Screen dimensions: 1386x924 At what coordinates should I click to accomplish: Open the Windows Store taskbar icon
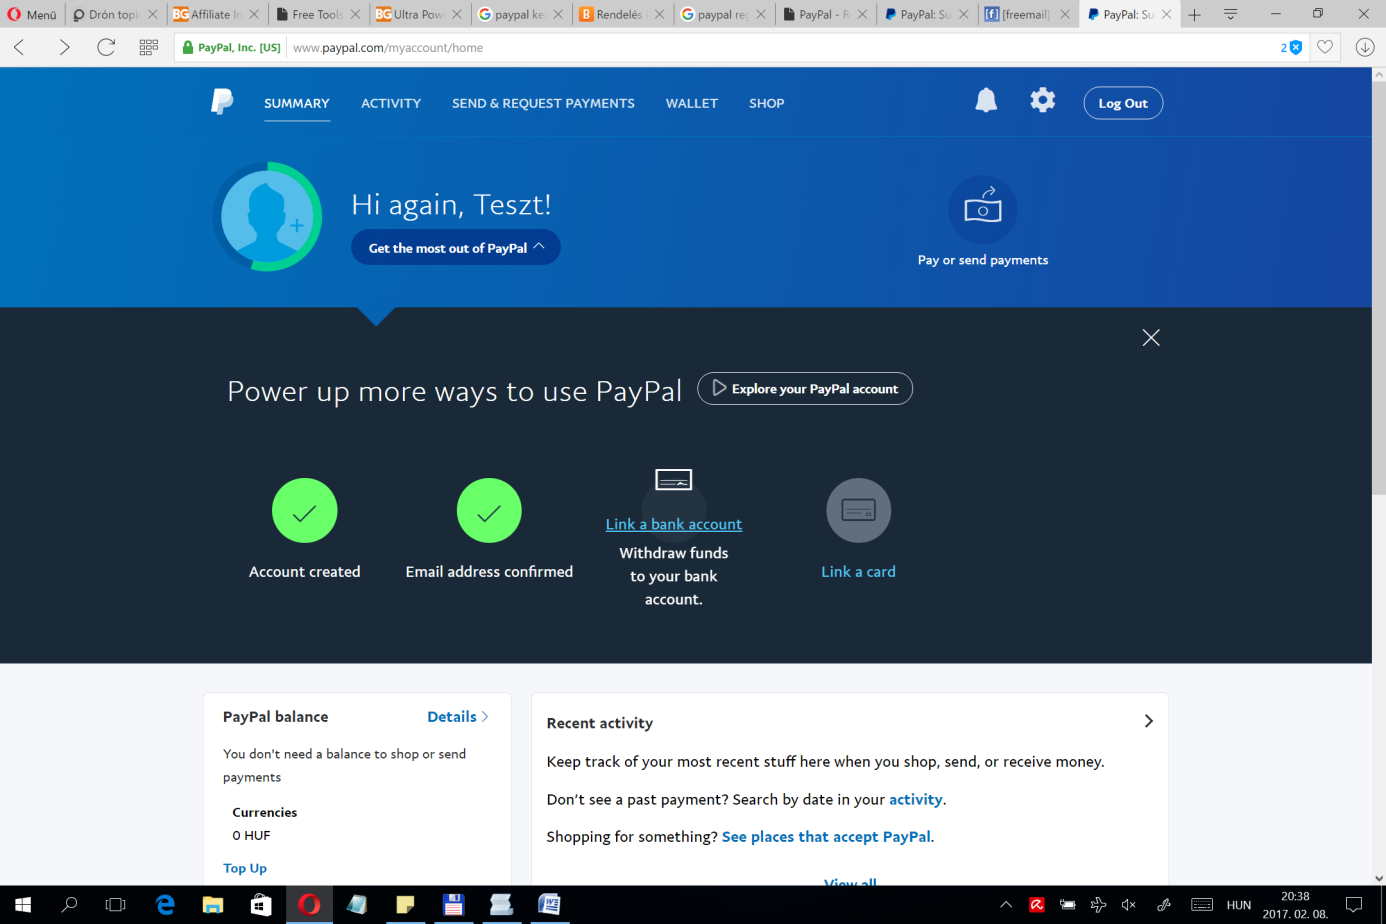tap(261, 905)
